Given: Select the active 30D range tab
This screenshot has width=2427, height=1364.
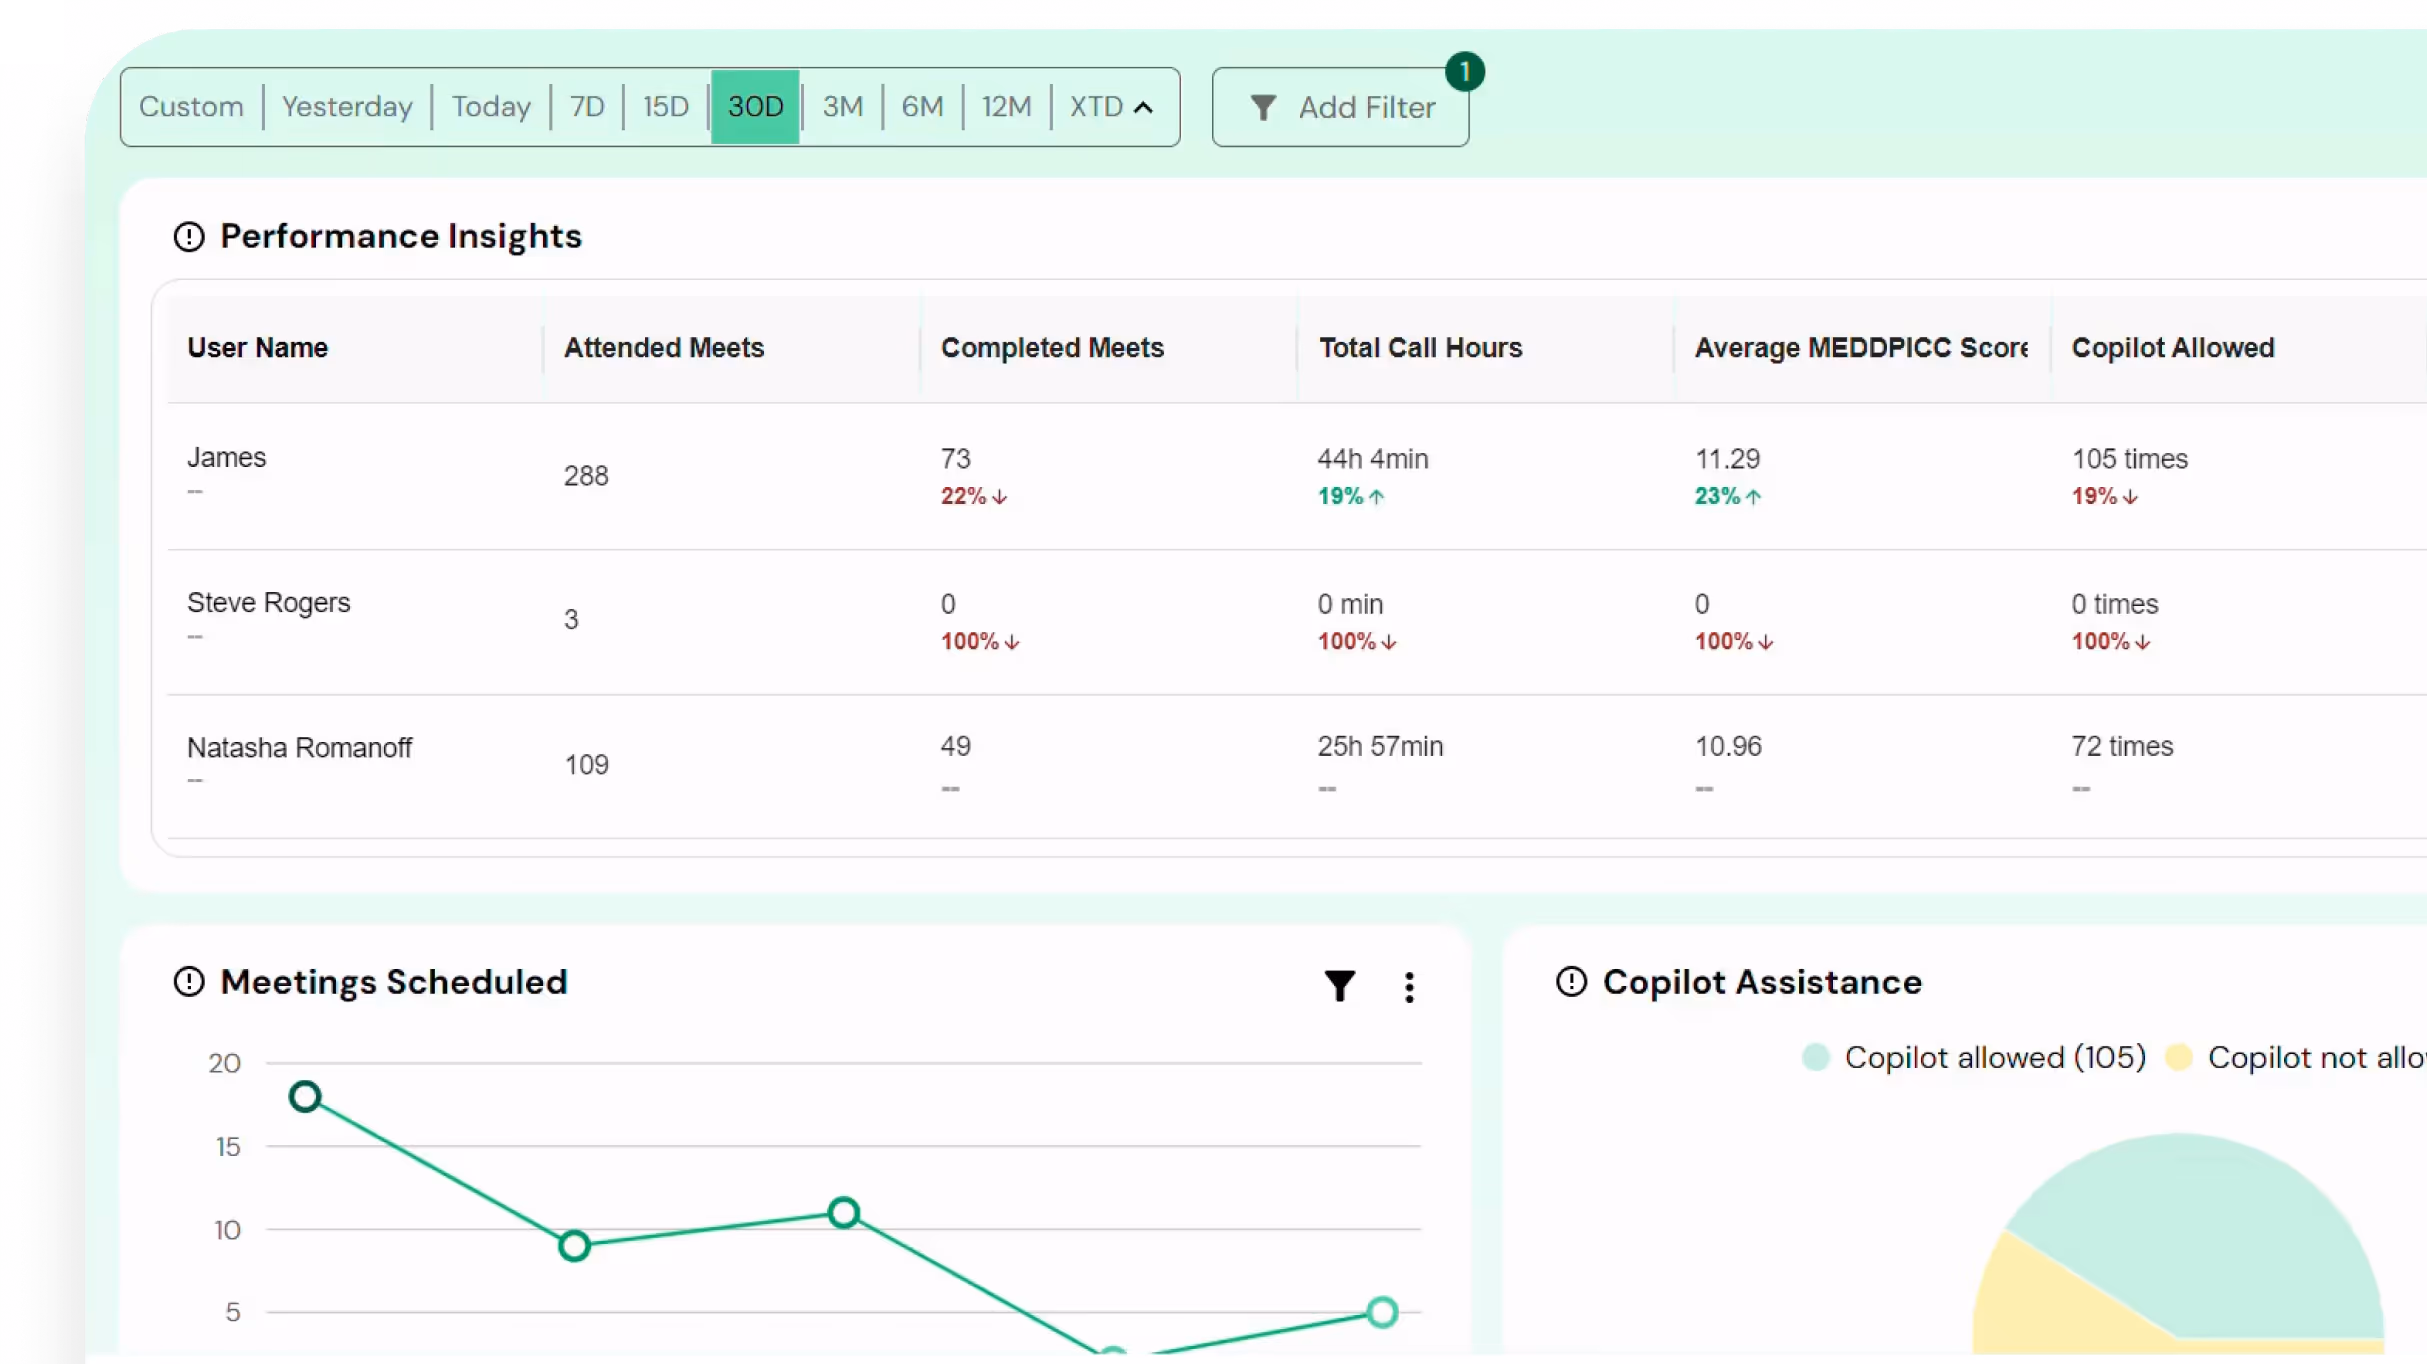Looking at the screenshot, I should [x=755, y=107].
